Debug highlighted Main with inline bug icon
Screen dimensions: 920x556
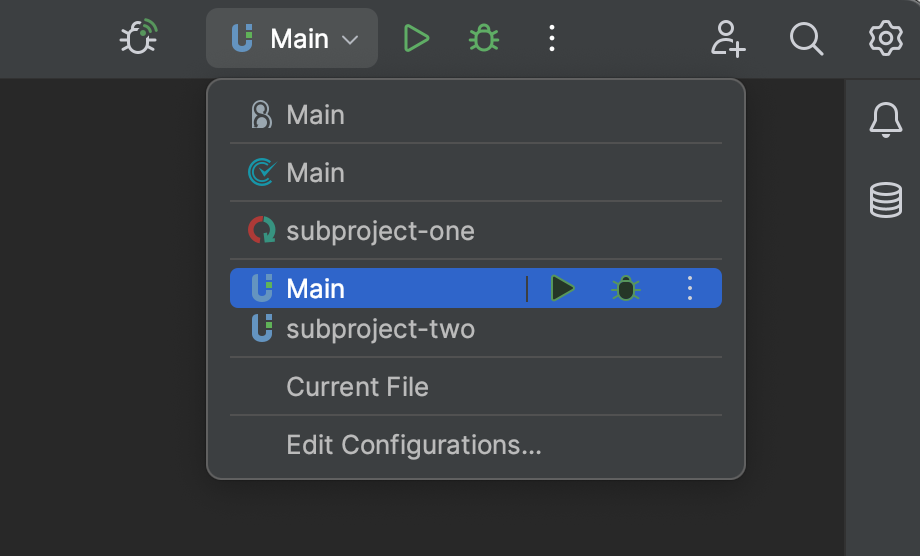click(x=626, y=289)
